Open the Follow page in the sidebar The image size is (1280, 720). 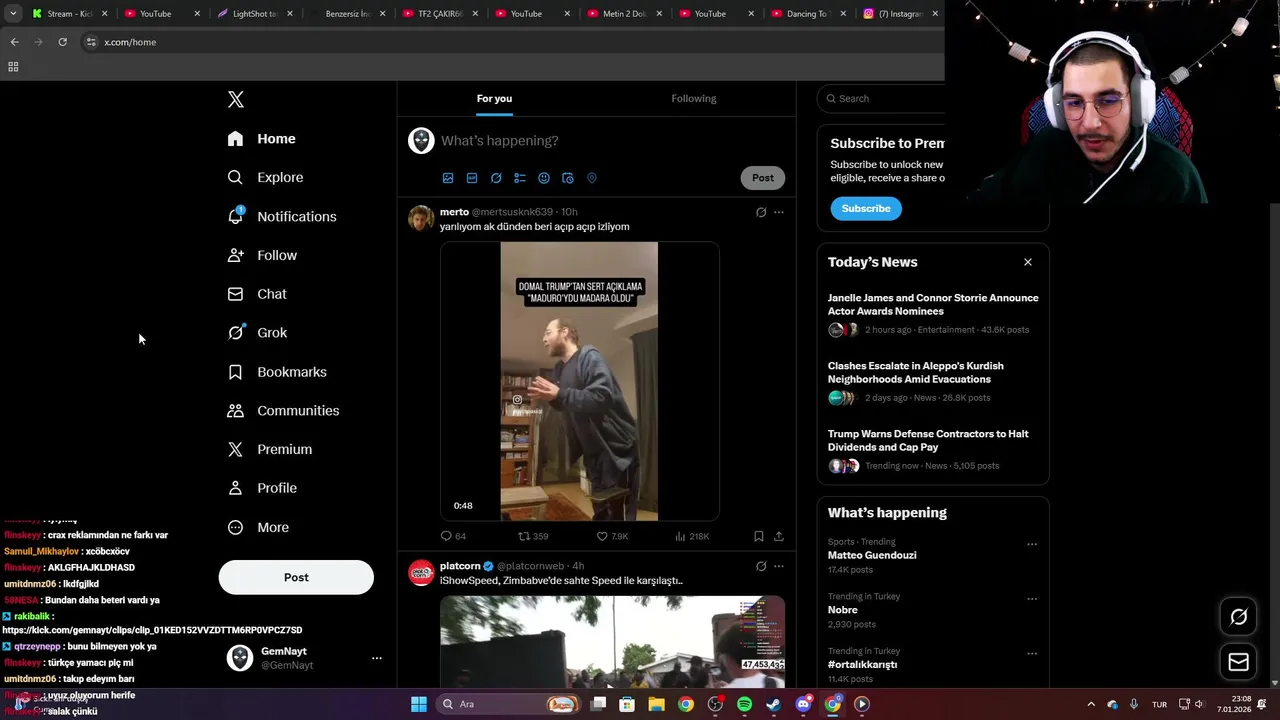tap(262, 255)
